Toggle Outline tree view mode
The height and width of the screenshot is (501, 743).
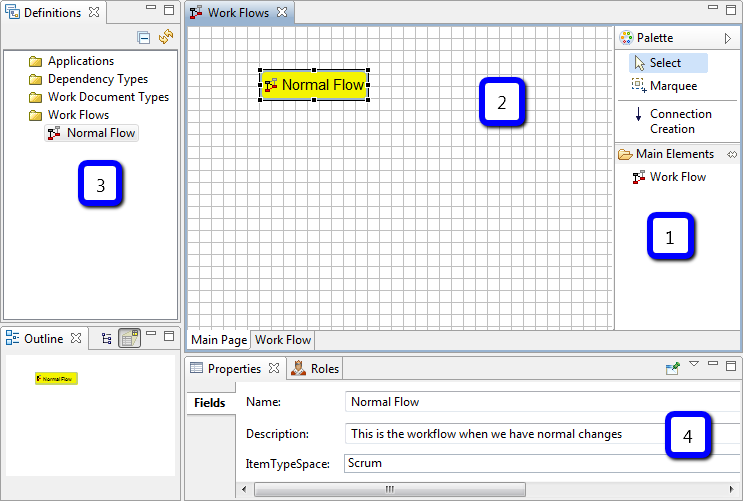point(107,339)
